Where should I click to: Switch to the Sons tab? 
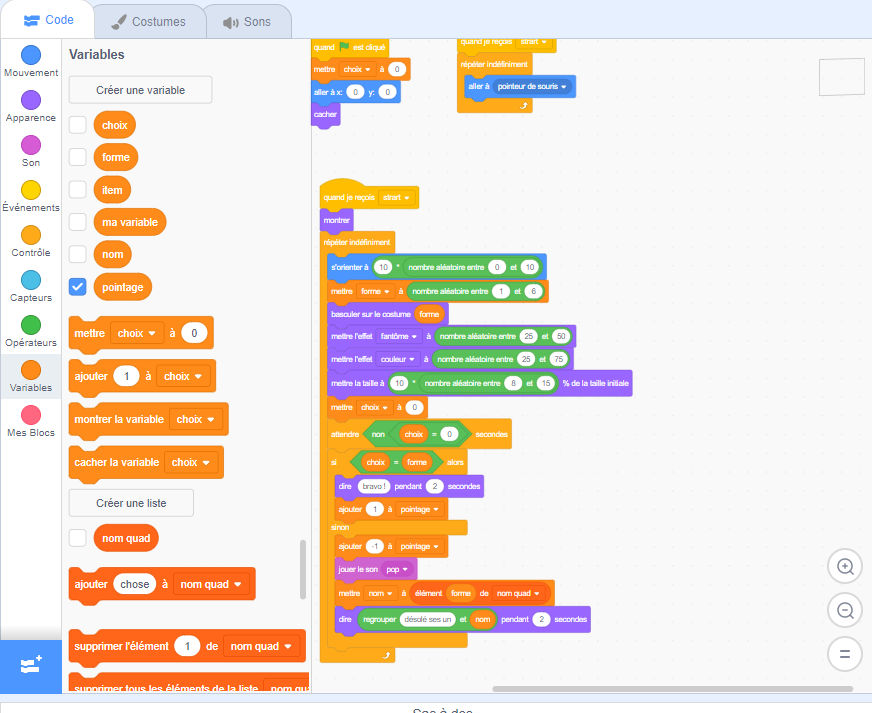tap(248, 22)
